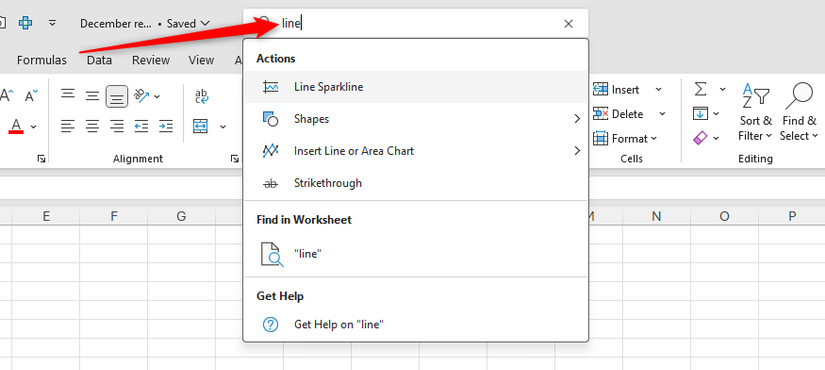Select column F header
825x370 pixels.
click(x=114, y=216)
